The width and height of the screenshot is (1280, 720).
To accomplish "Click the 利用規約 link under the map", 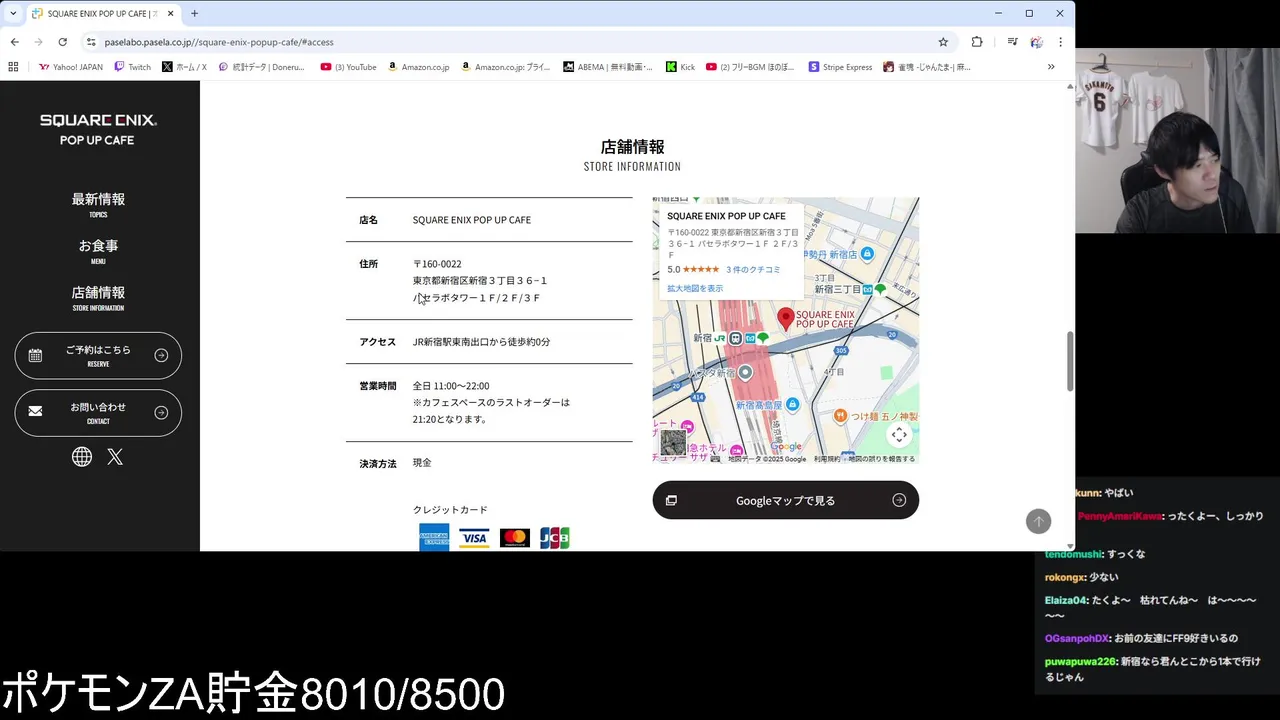I will click(827, 459).
